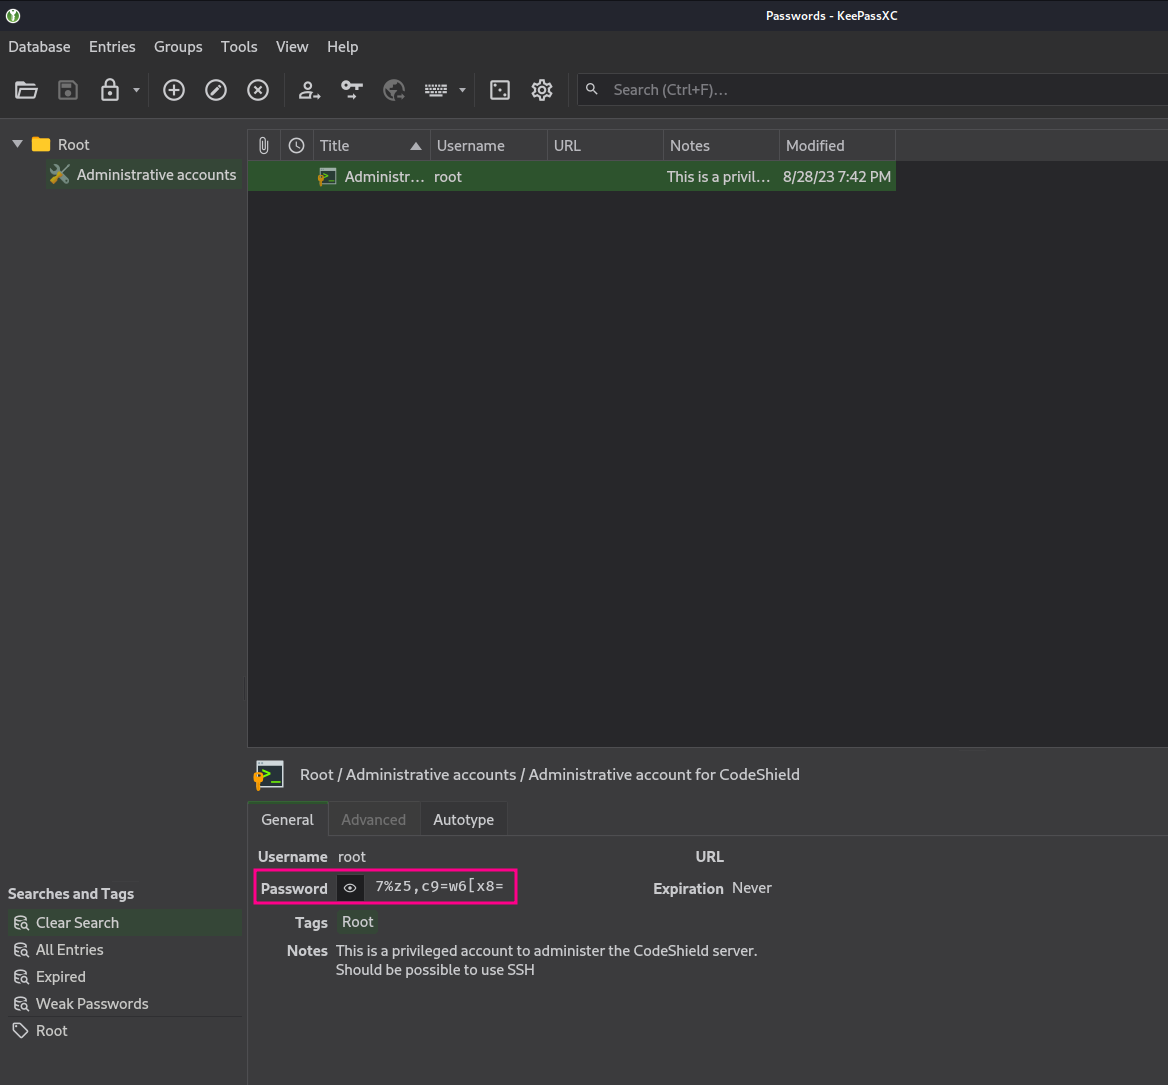
Task: Click the terminal icon in entry row
Action: tap(327, 176)
